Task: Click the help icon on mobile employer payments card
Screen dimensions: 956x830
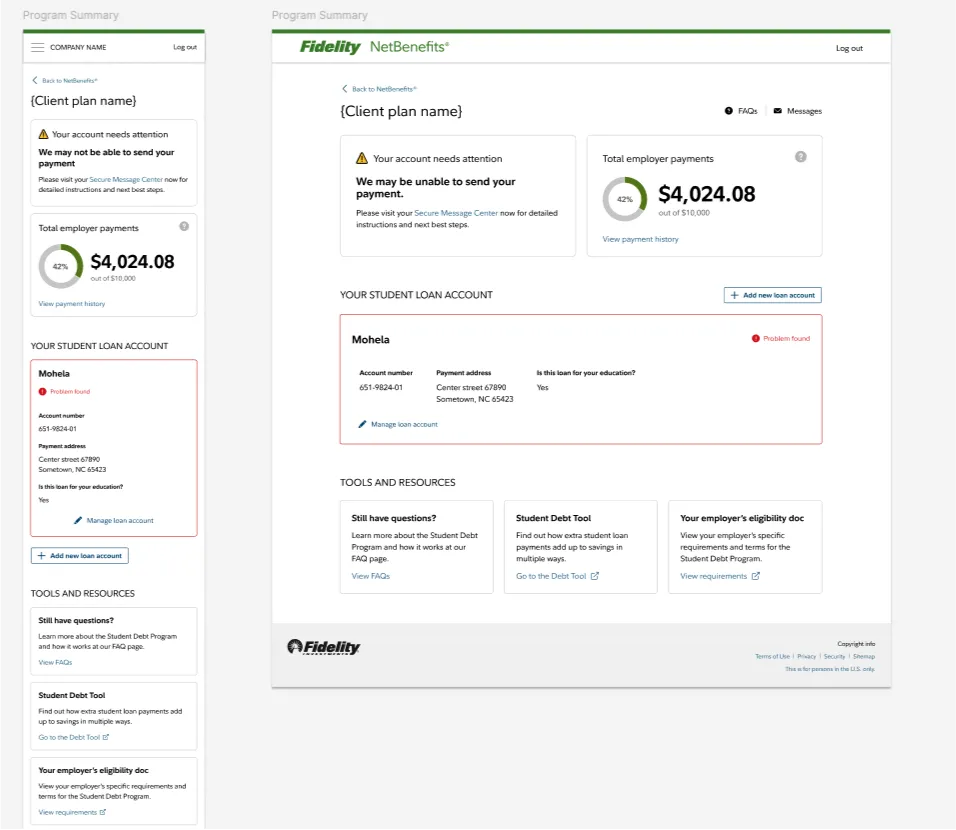Action: pos(184,226)
